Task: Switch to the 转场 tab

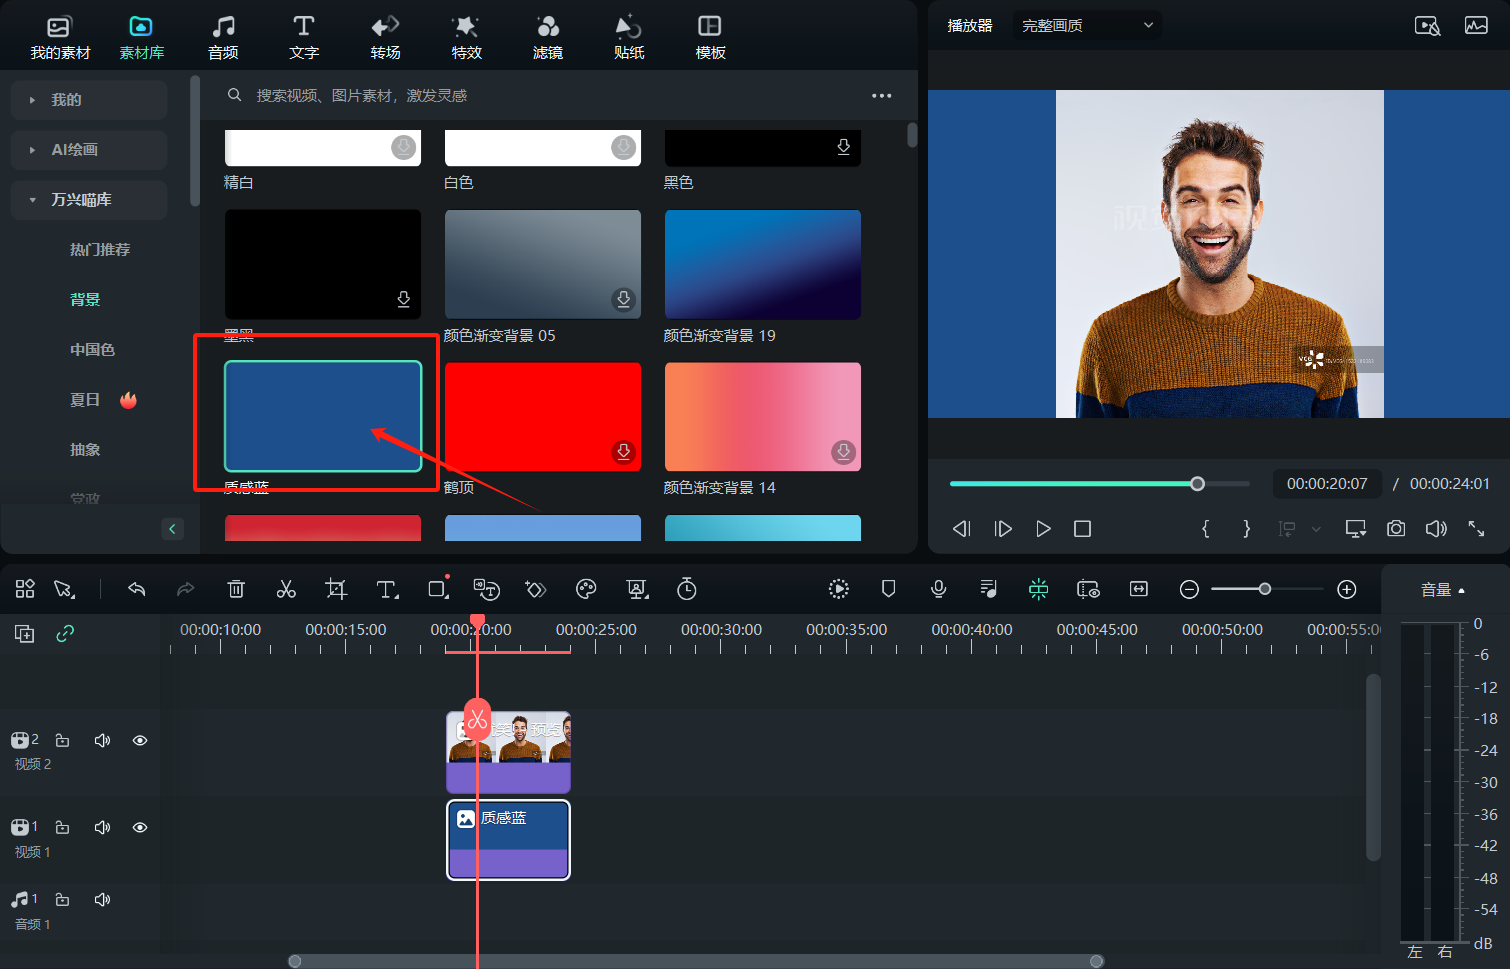Action: pyautogui.click(x=385, y=37)
